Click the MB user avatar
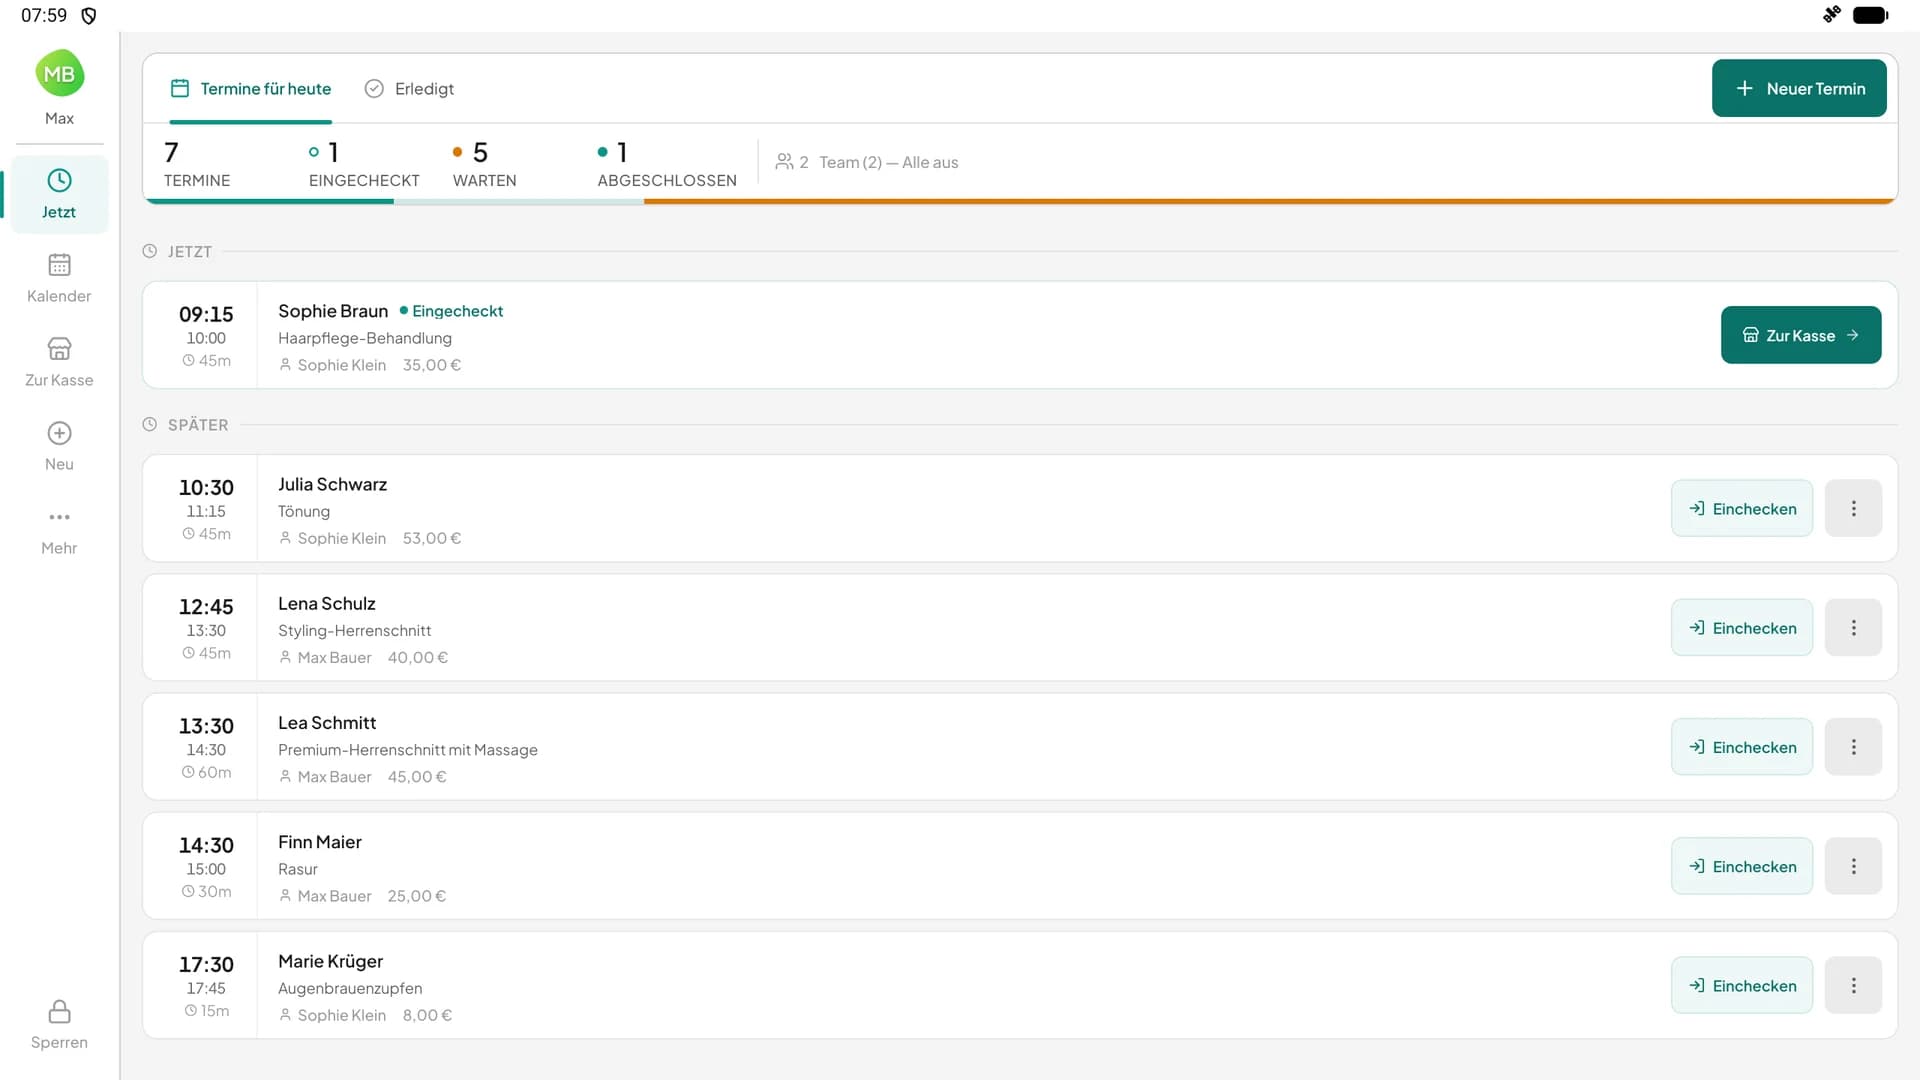1920x1080 pixels. [59, 73]
